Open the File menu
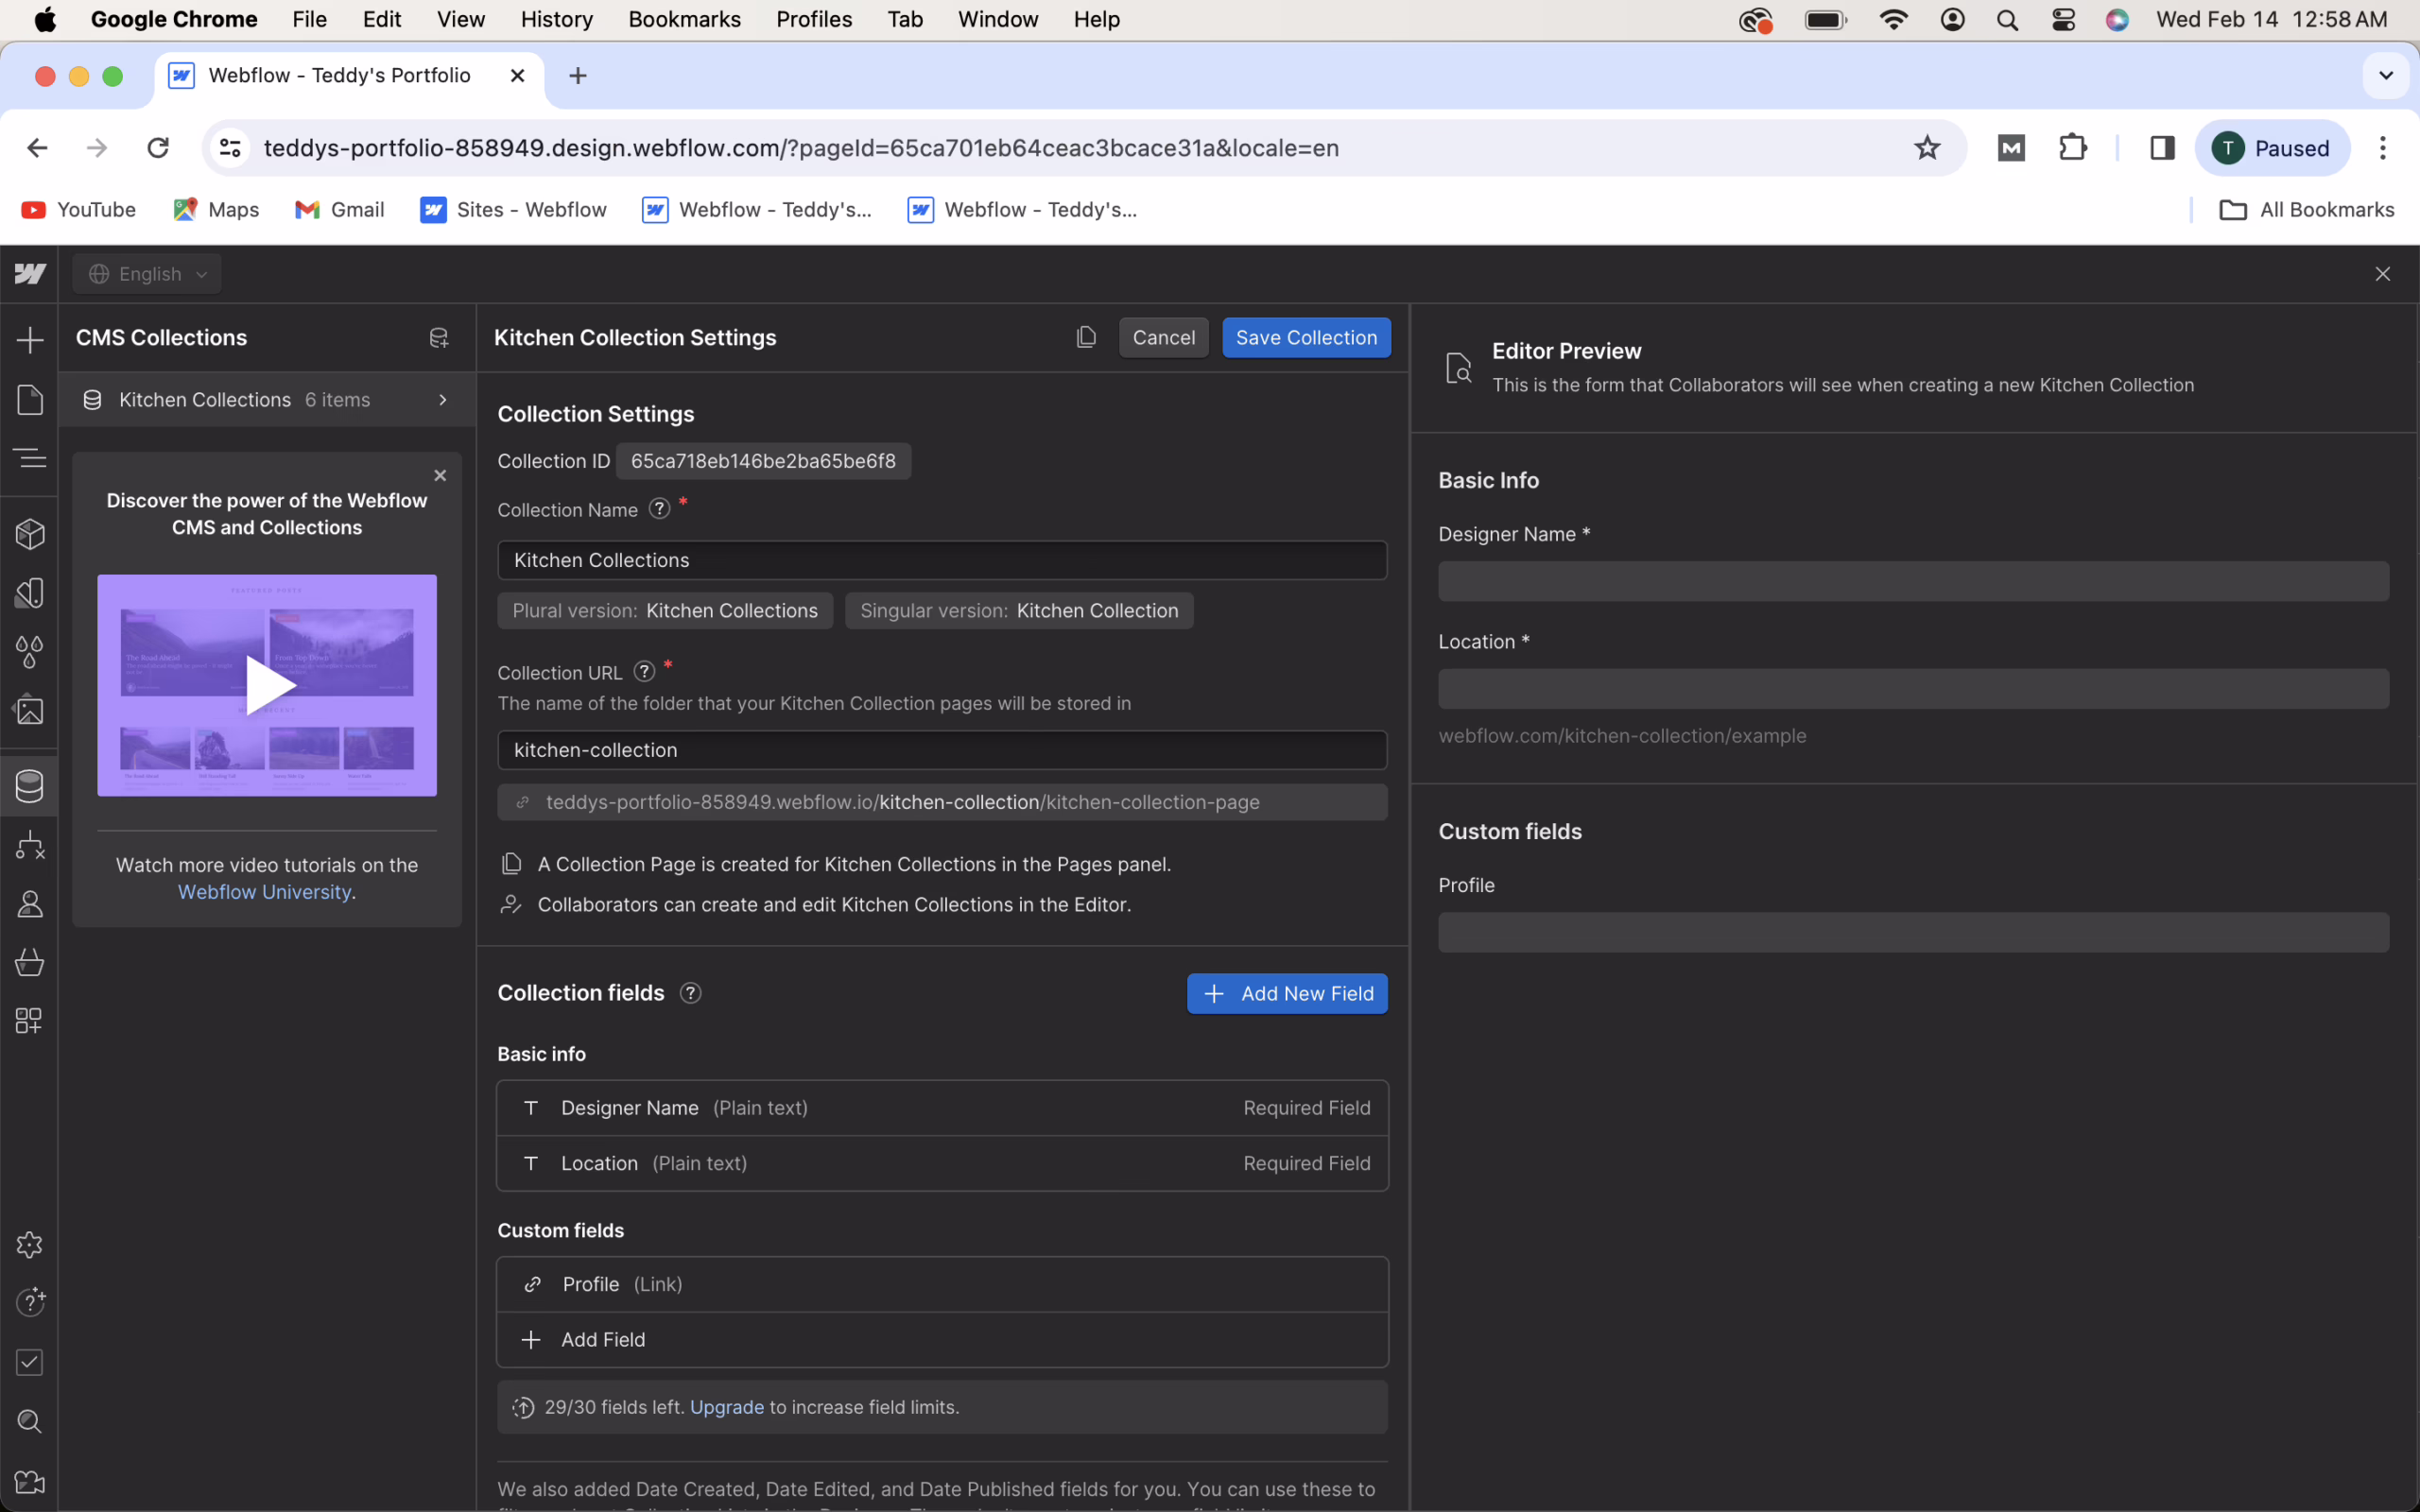This screenshot has height=1512, width=2420. click(309, 19)
